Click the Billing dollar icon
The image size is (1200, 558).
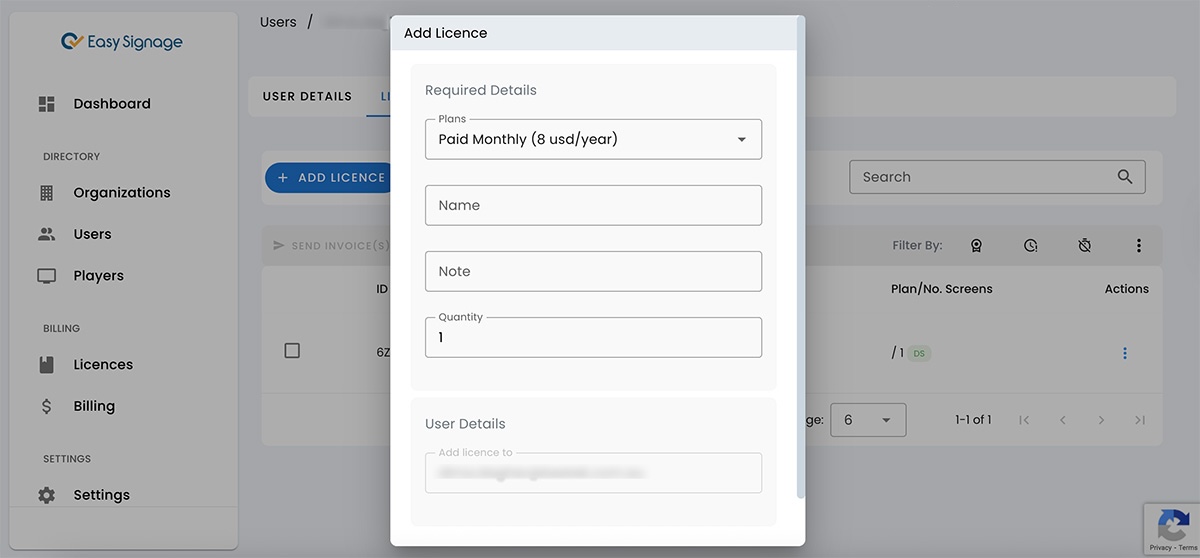tap(46, 406)
